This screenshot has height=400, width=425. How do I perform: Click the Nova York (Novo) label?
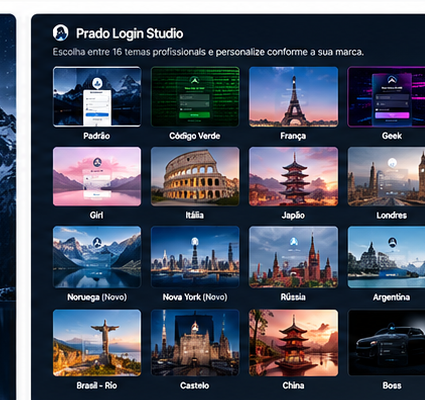tap(195, 297)
